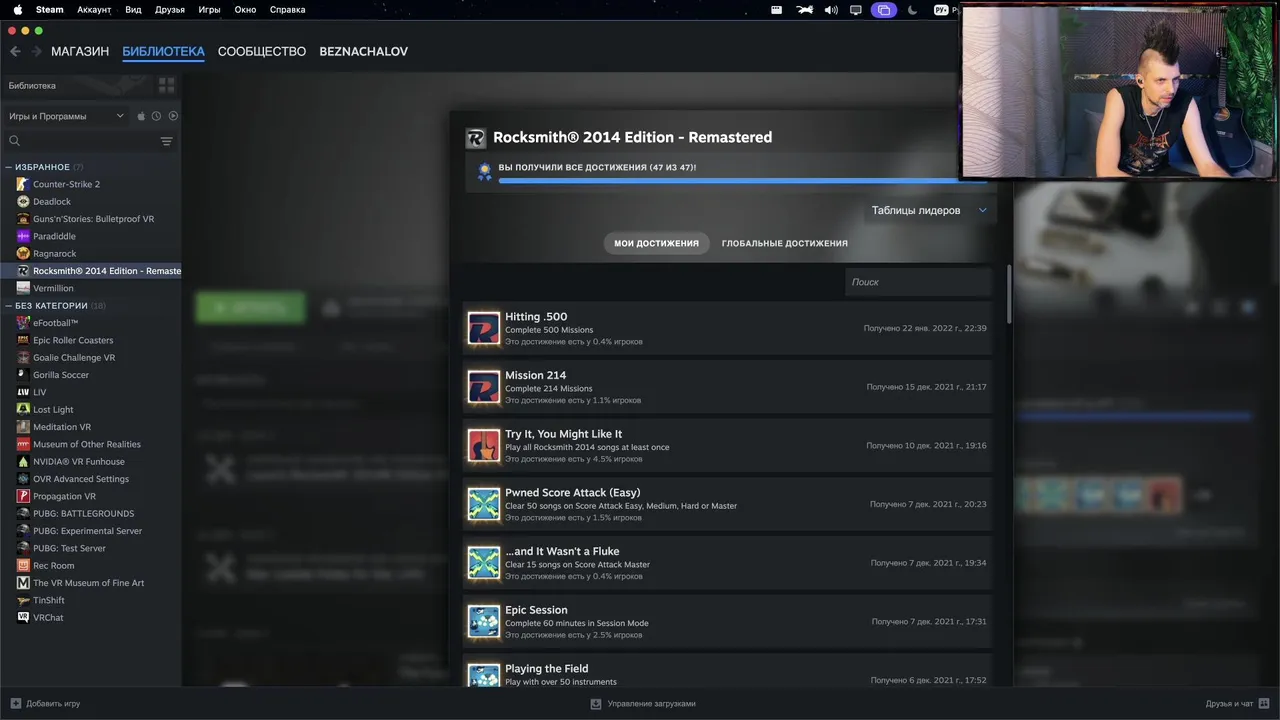Click the Try It, You Might Like It icon

coord(484,445)
